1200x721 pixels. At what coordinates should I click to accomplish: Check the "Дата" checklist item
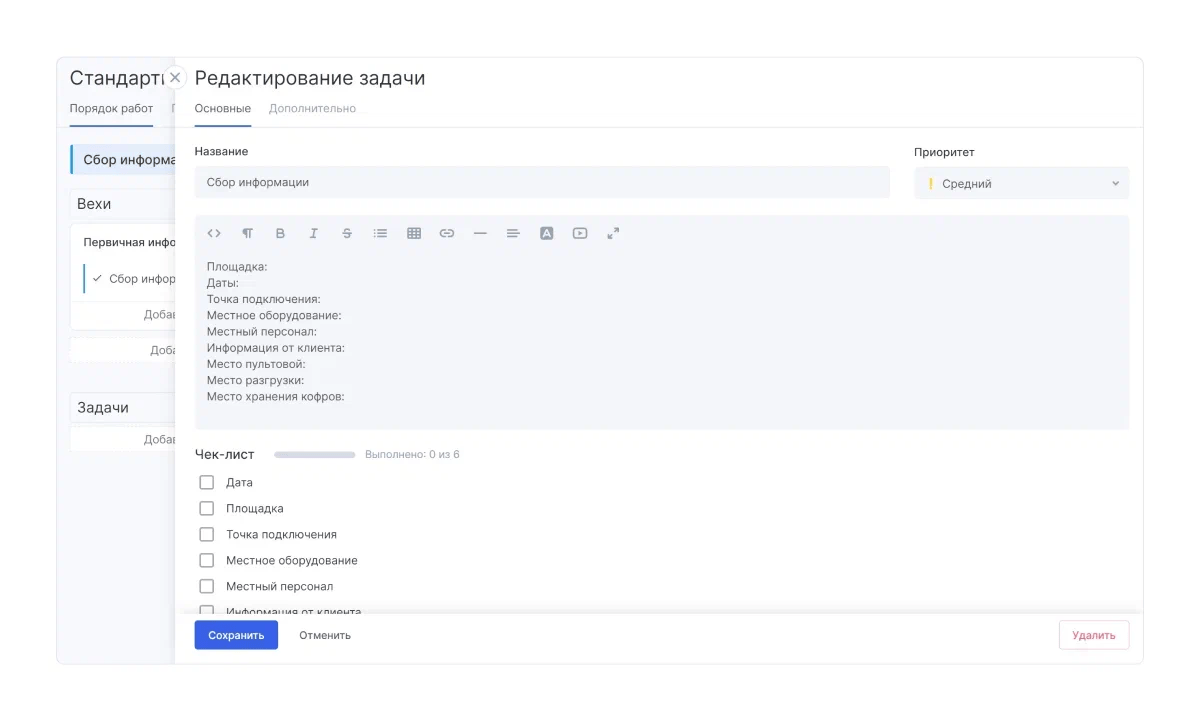tap(207, 482)
